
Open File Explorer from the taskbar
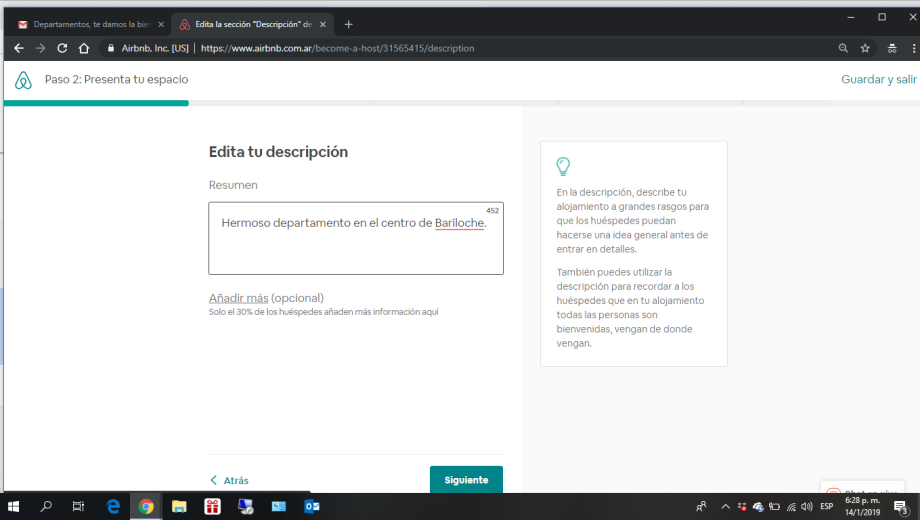click(179, 507)
